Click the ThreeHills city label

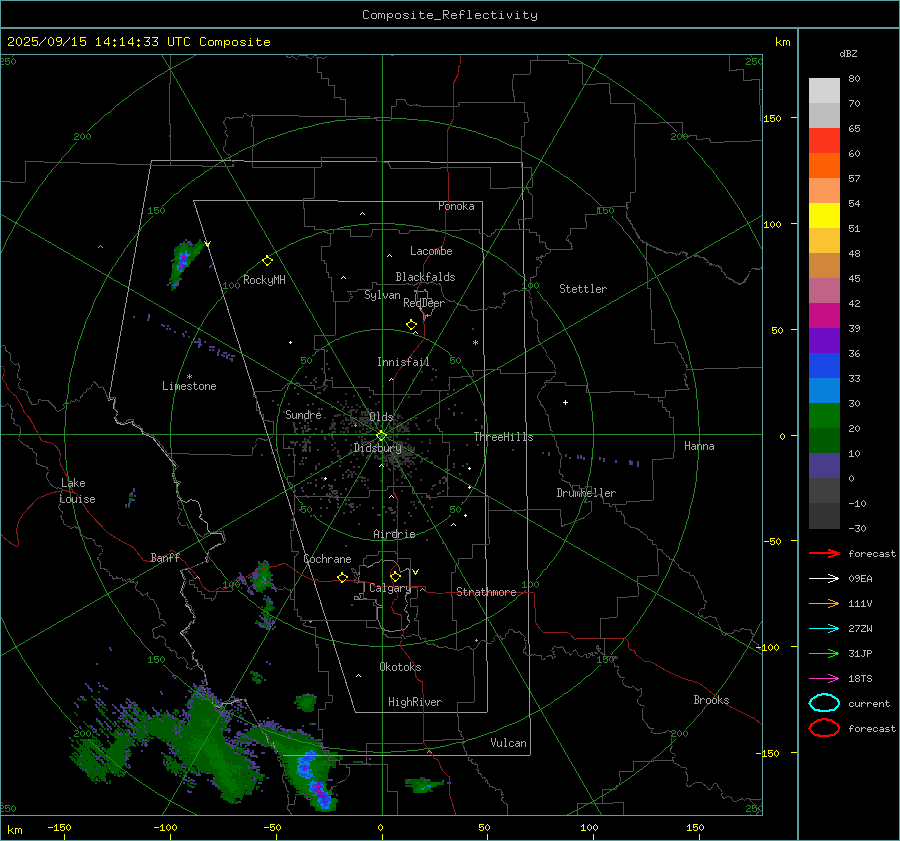(503, 437)
